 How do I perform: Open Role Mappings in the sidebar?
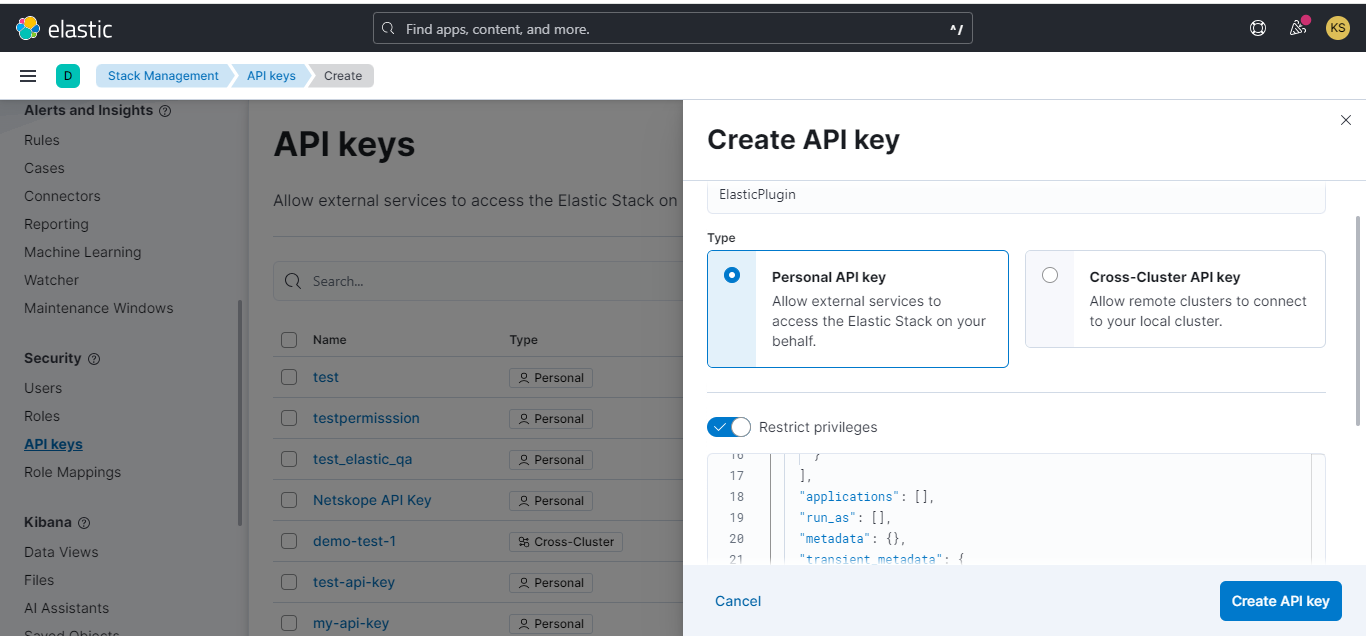pos(72,472)
